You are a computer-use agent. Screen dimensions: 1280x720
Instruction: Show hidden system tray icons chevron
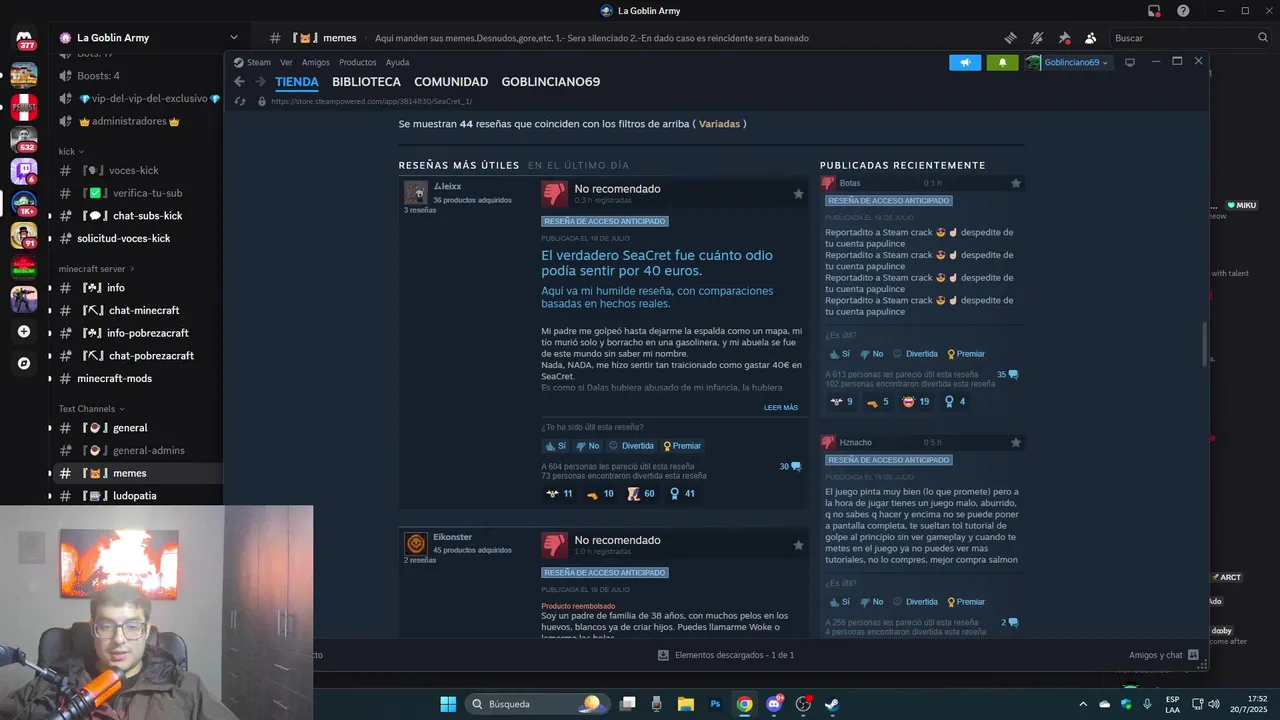pos(1082,704)
